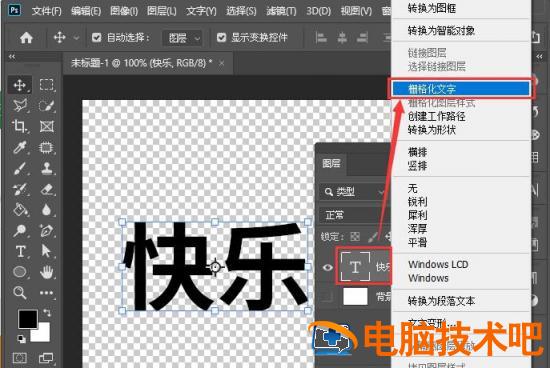Screen dimensions: 550x368
Task: Click the 图层 panel tab
Action: tap(331, 163)
